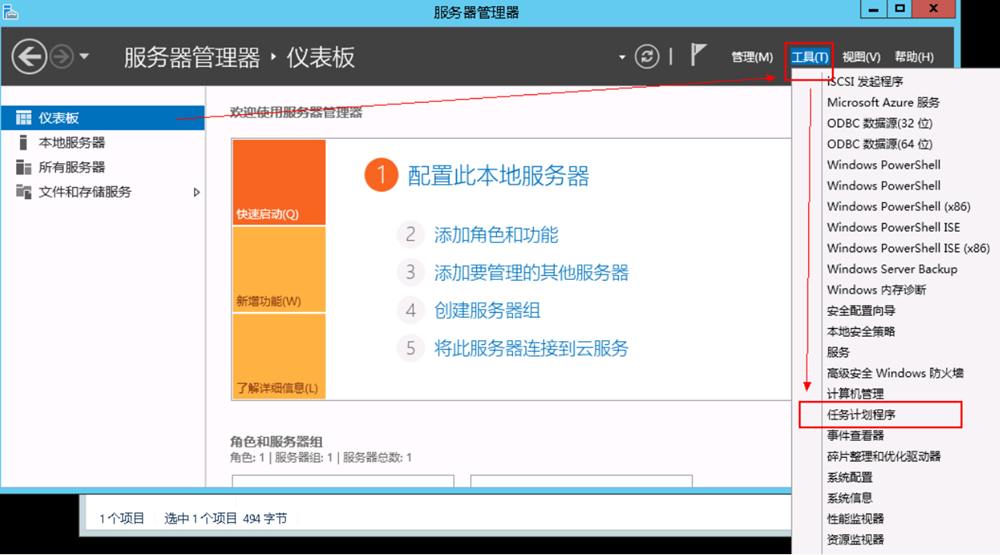1000x555 pixels.
Task: Choose Windows Server Backup menu entry
Action: [892, 269]
